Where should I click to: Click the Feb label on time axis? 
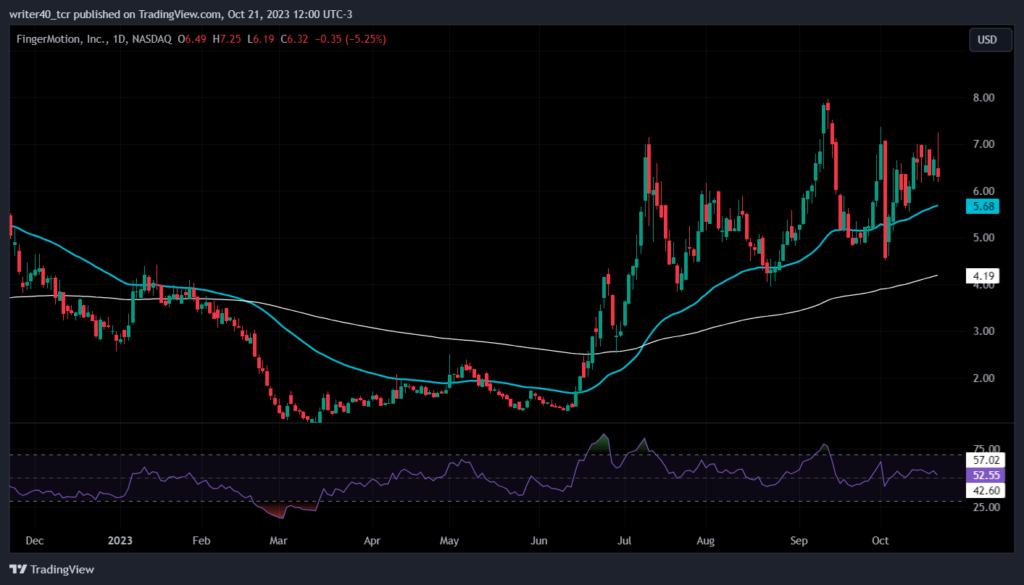click(x=201, y=541)
